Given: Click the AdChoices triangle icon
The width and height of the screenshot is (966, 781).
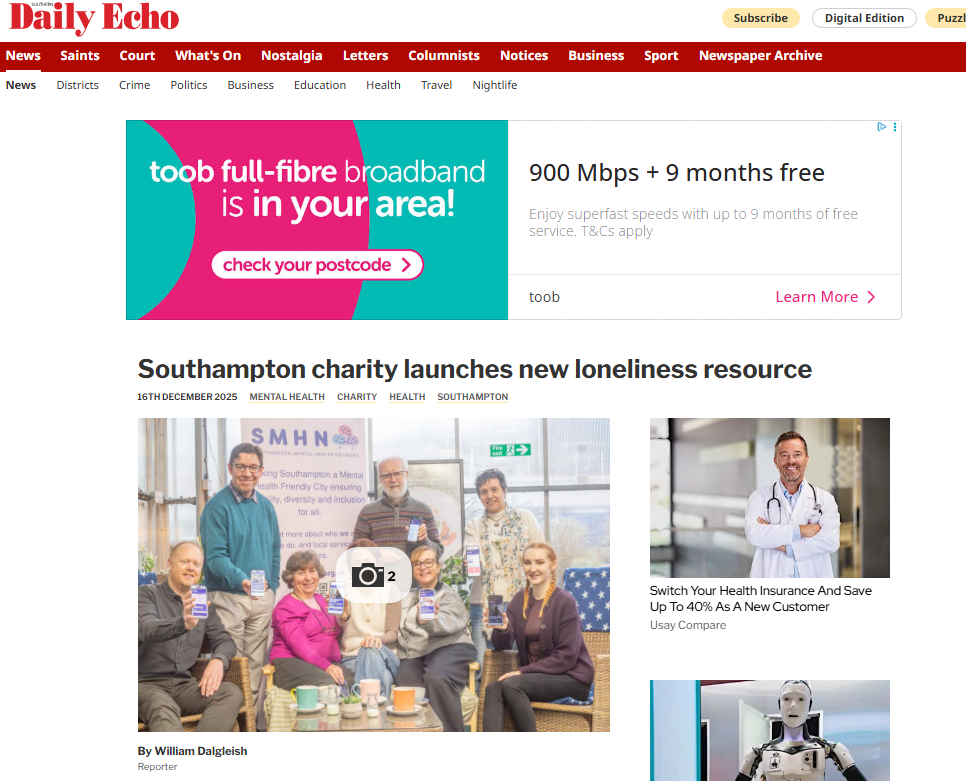Looking at the screenshot, I should (x=882, y=127).
